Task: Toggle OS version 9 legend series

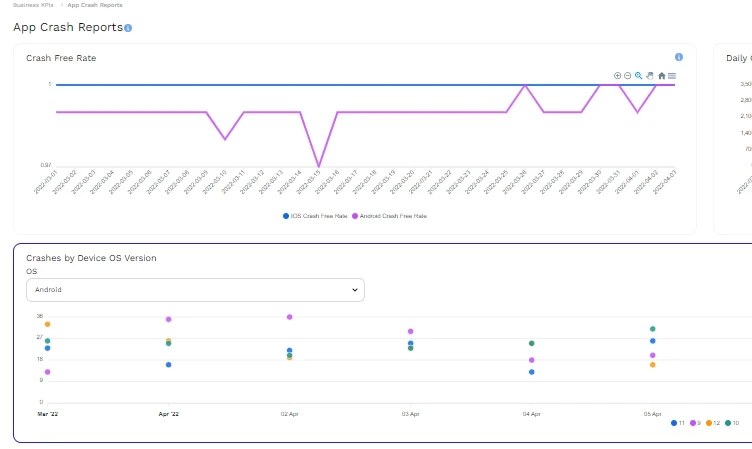Action: click(x=695, y=423)
